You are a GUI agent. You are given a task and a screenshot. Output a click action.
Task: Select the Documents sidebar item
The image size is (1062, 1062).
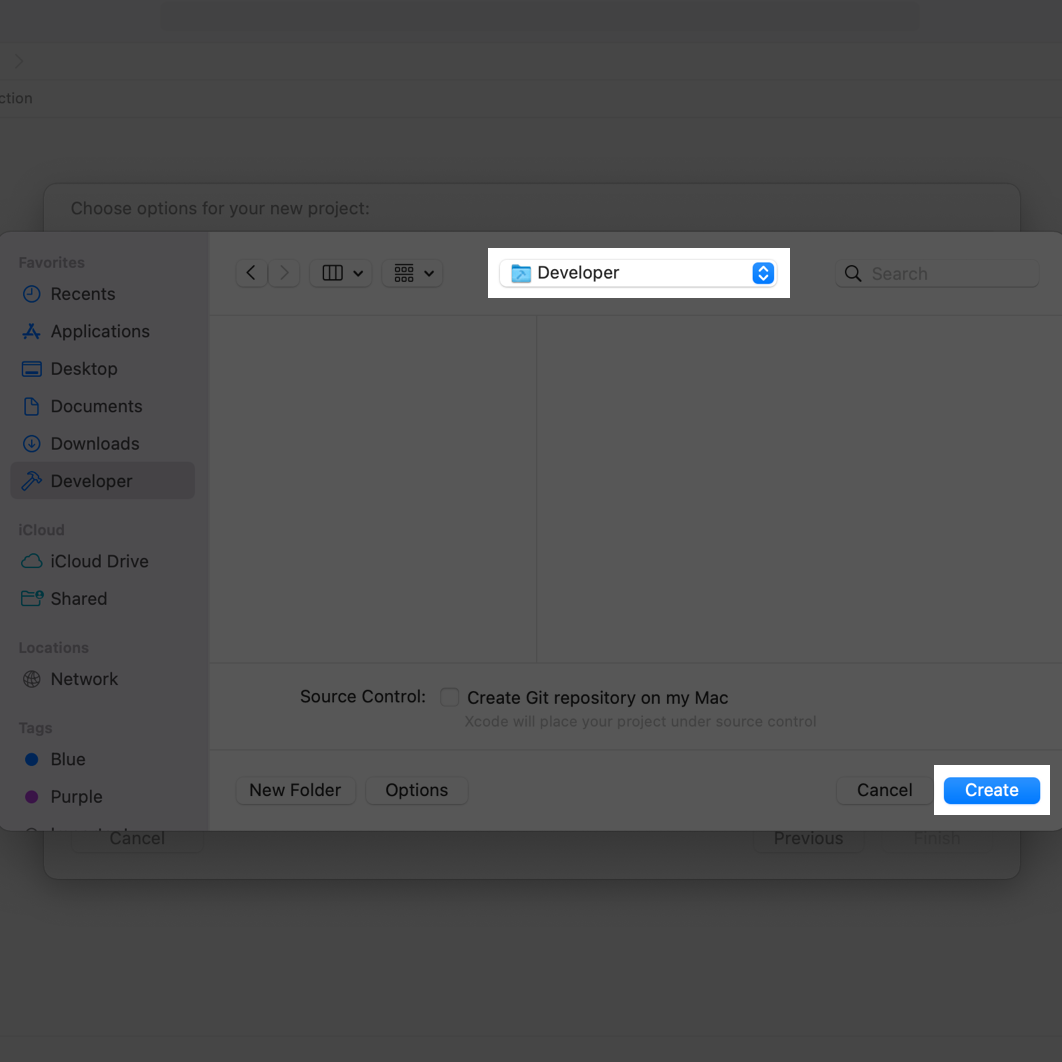click(x=96, y=406)
